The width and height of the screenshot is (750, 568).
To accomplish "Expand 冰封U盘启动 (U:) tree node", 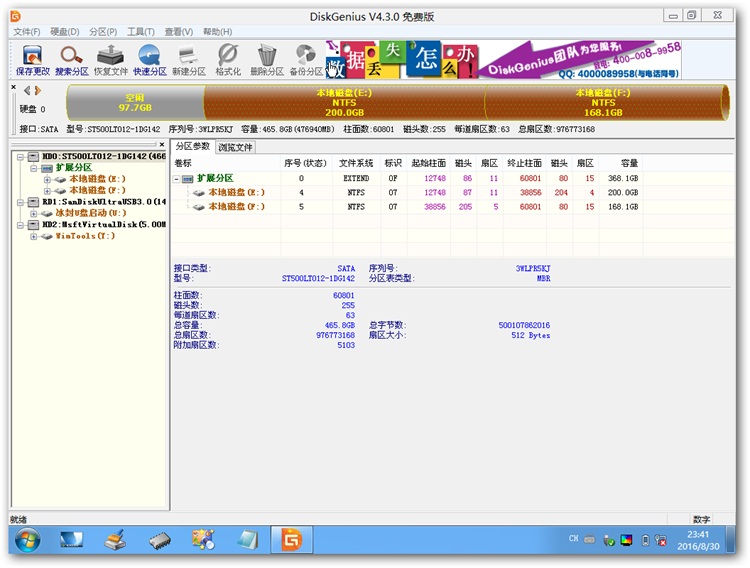I will 33,214.
